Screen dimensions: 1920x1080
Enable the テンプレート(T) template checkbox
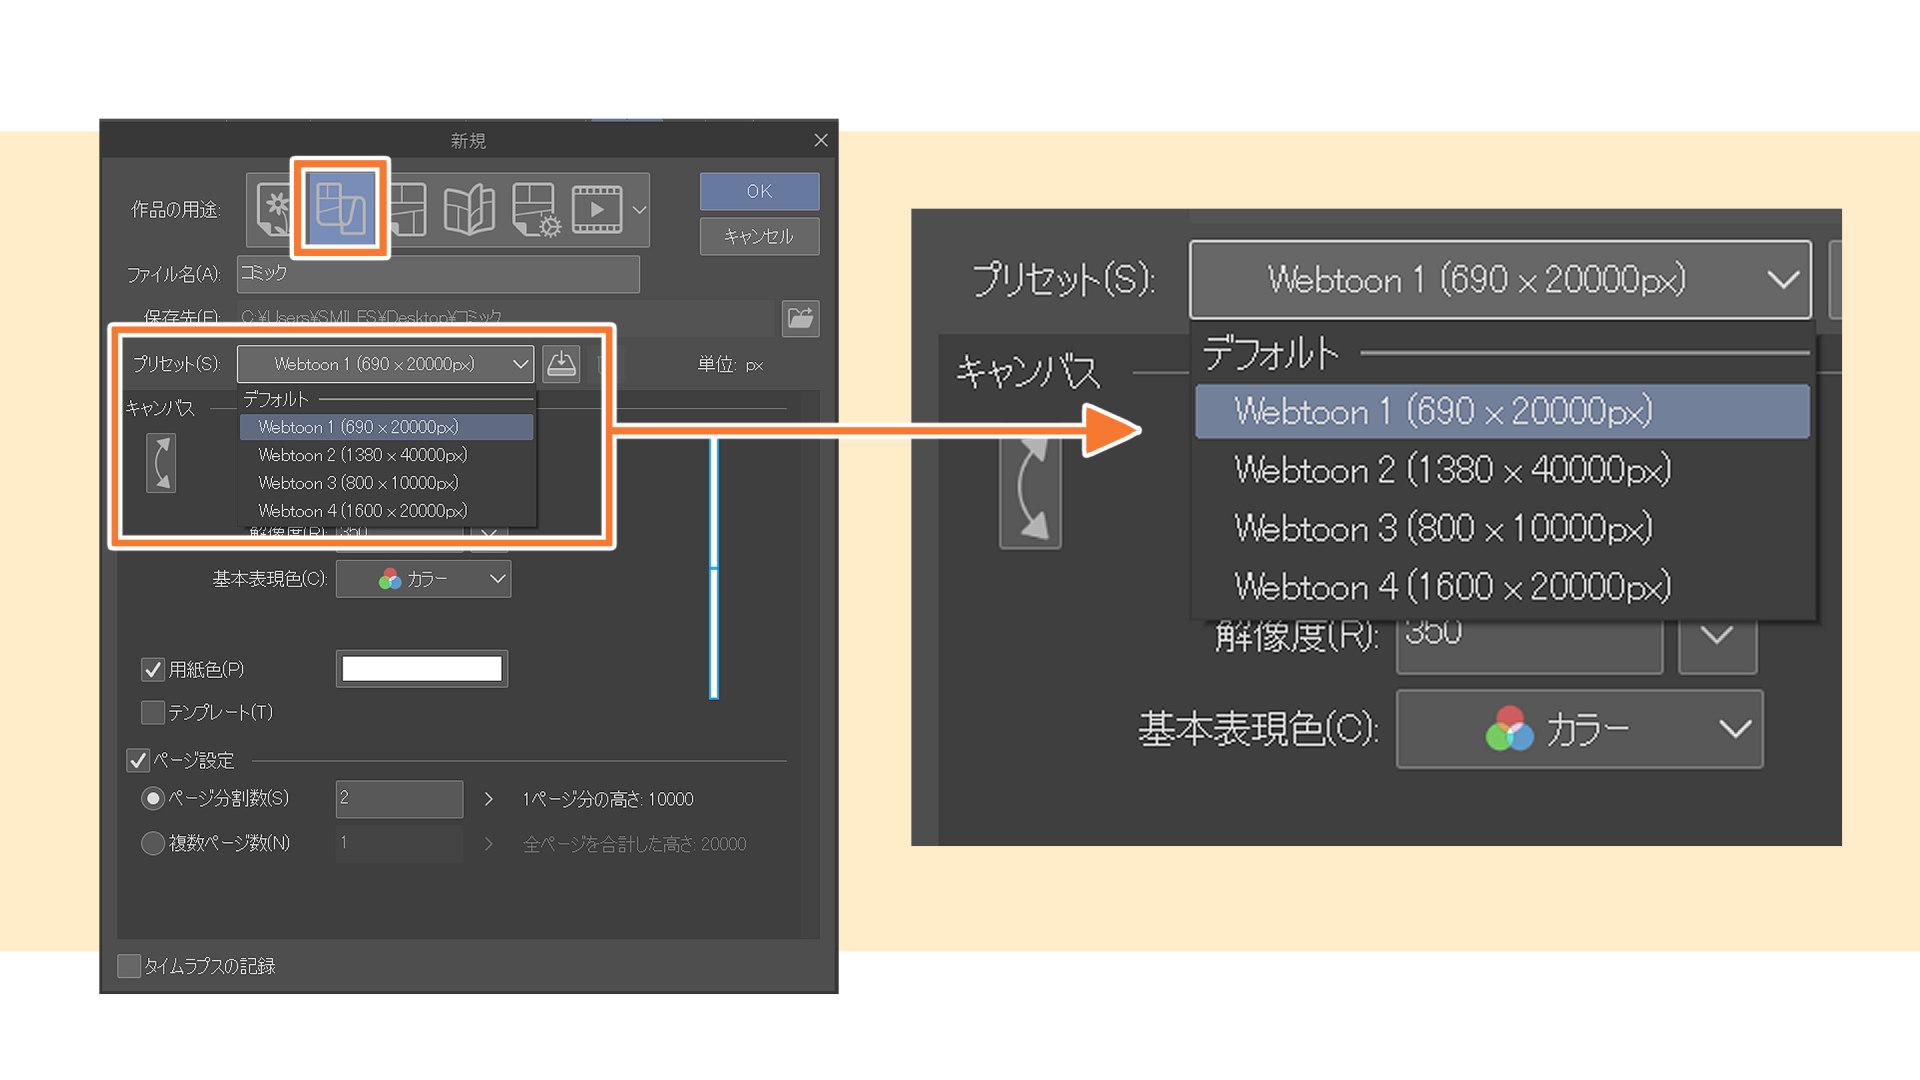pos(152,712)
